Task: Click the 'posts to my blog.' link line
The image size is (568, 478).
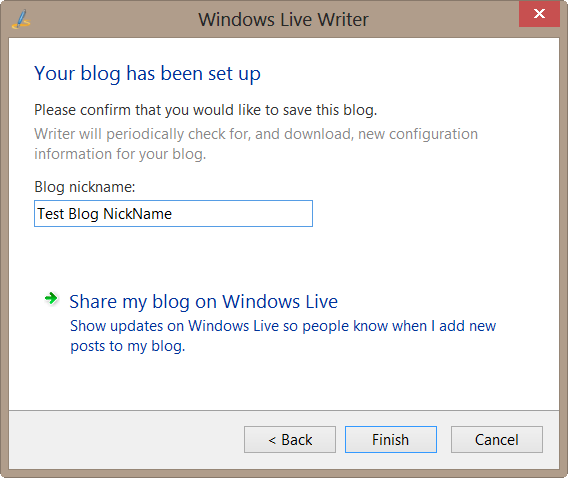Action: tap(128, 346)
